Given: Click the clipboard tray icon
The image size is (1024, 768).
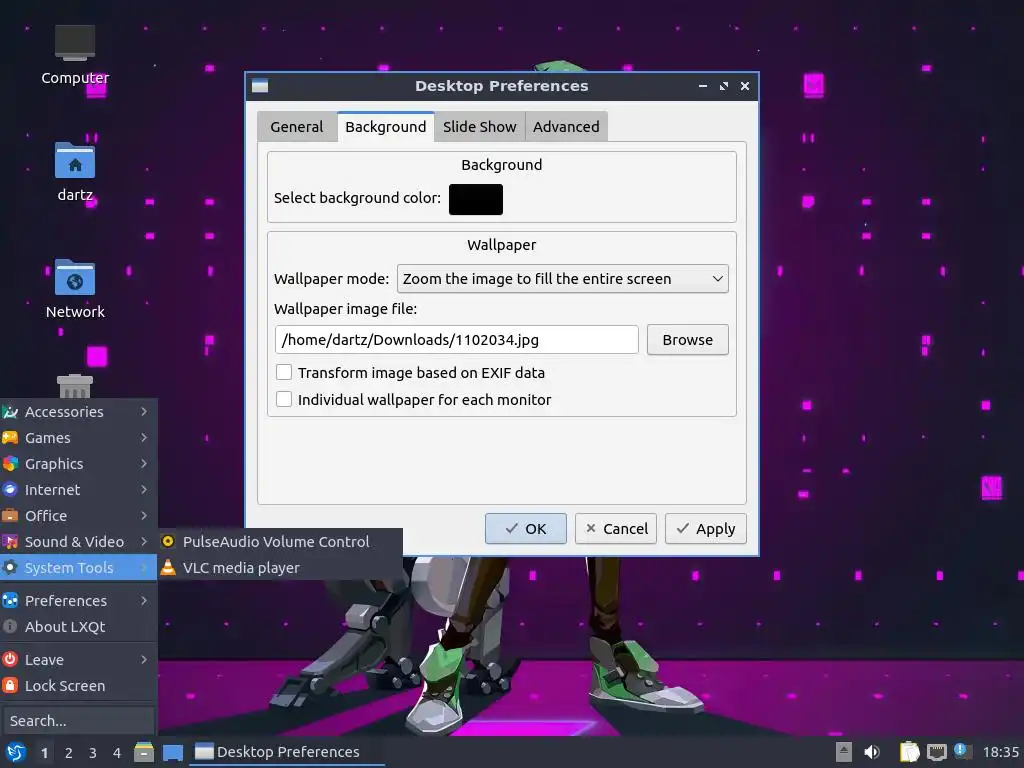Looking at the screenshot, I should (909, 752).
